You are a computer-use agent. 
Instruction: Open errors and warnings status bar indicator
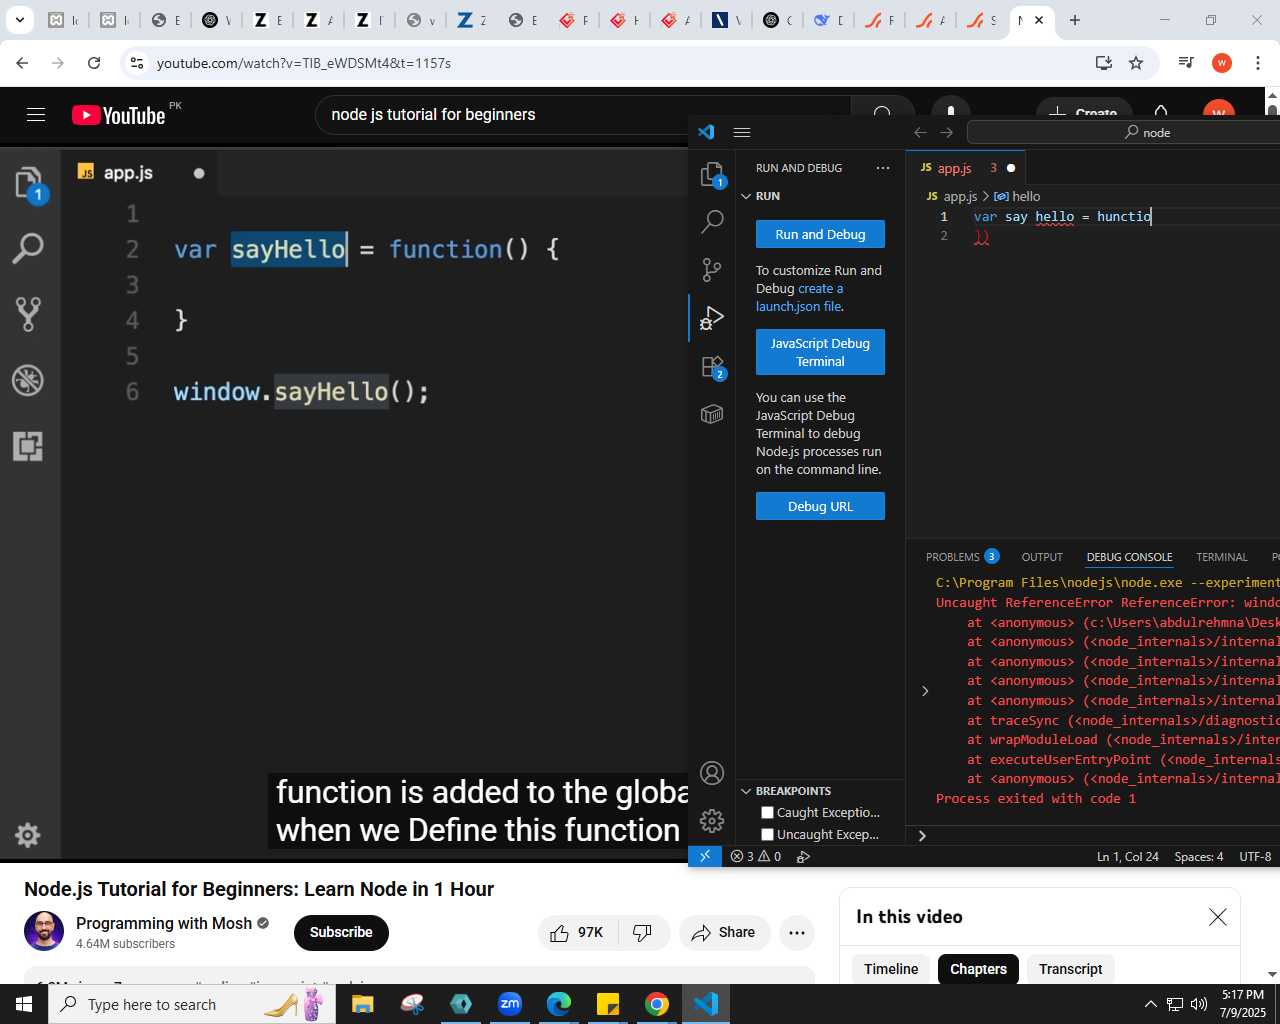point(756,856)
